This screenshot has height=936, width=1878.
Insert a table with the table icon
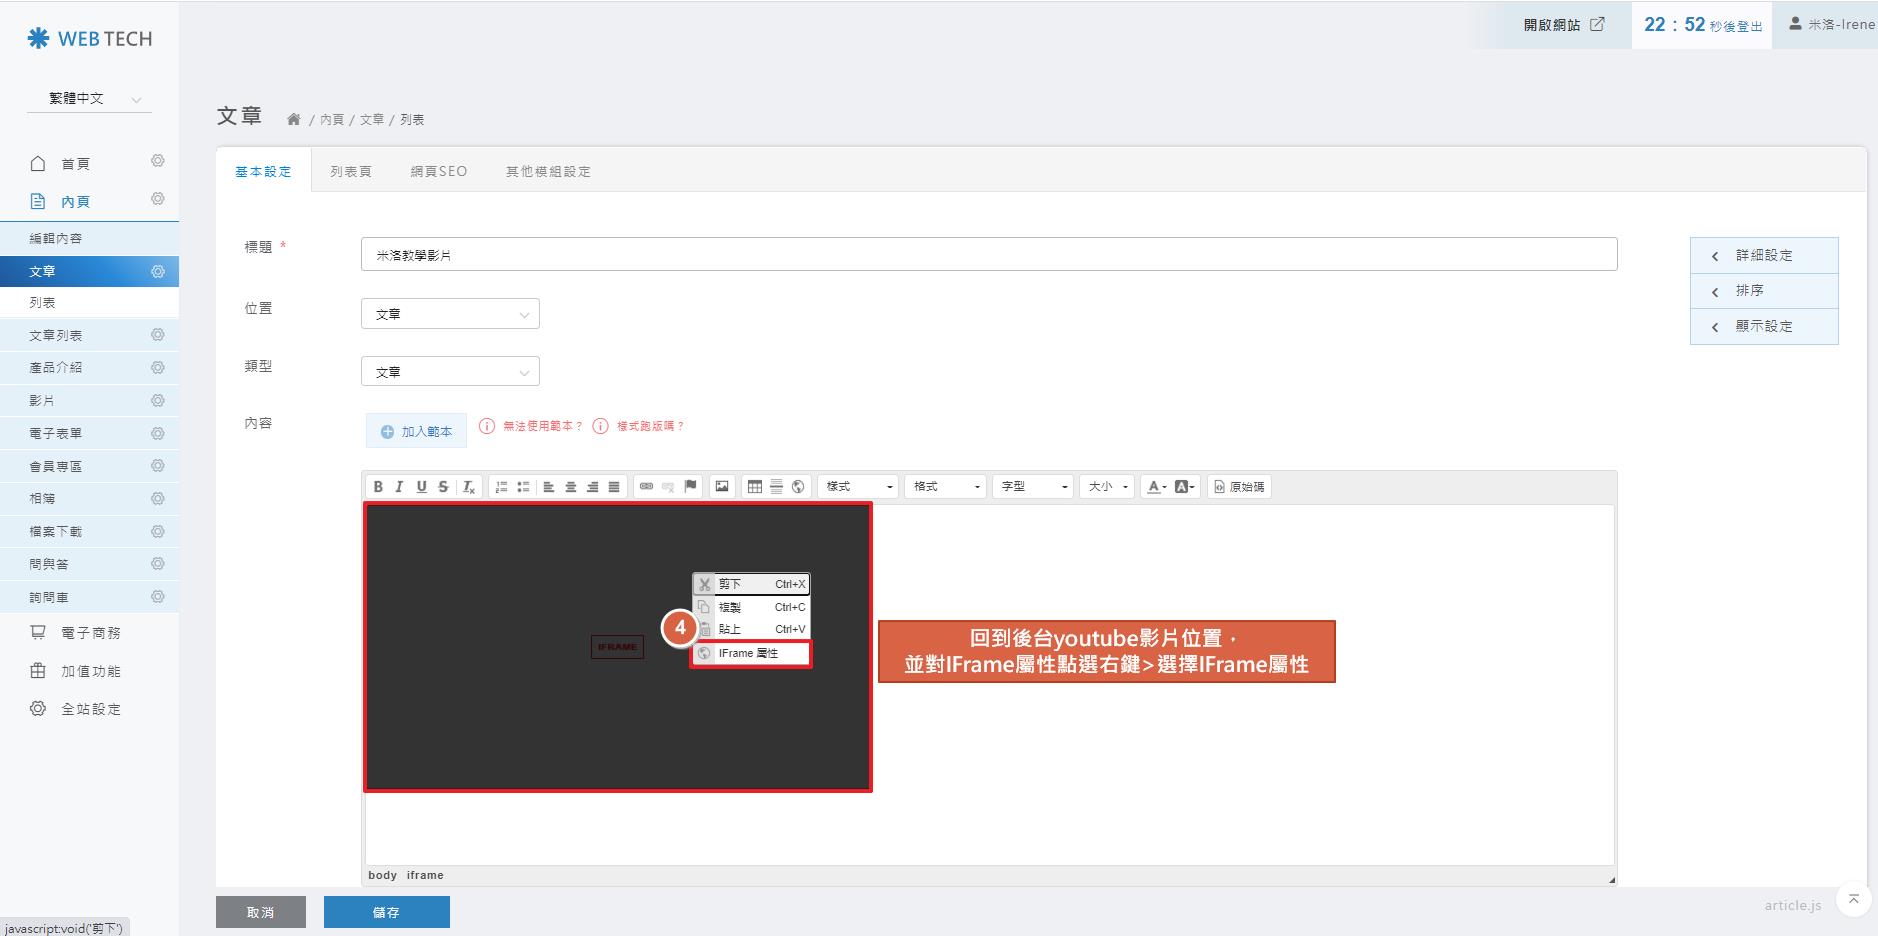(x=755, y=487)
